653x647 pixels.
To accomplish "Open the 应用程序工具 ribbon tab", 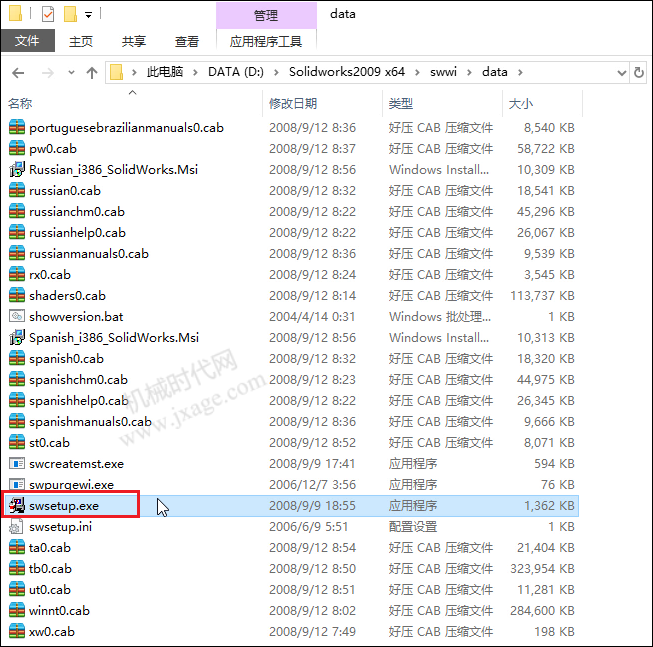I will (x=266, y=41).
